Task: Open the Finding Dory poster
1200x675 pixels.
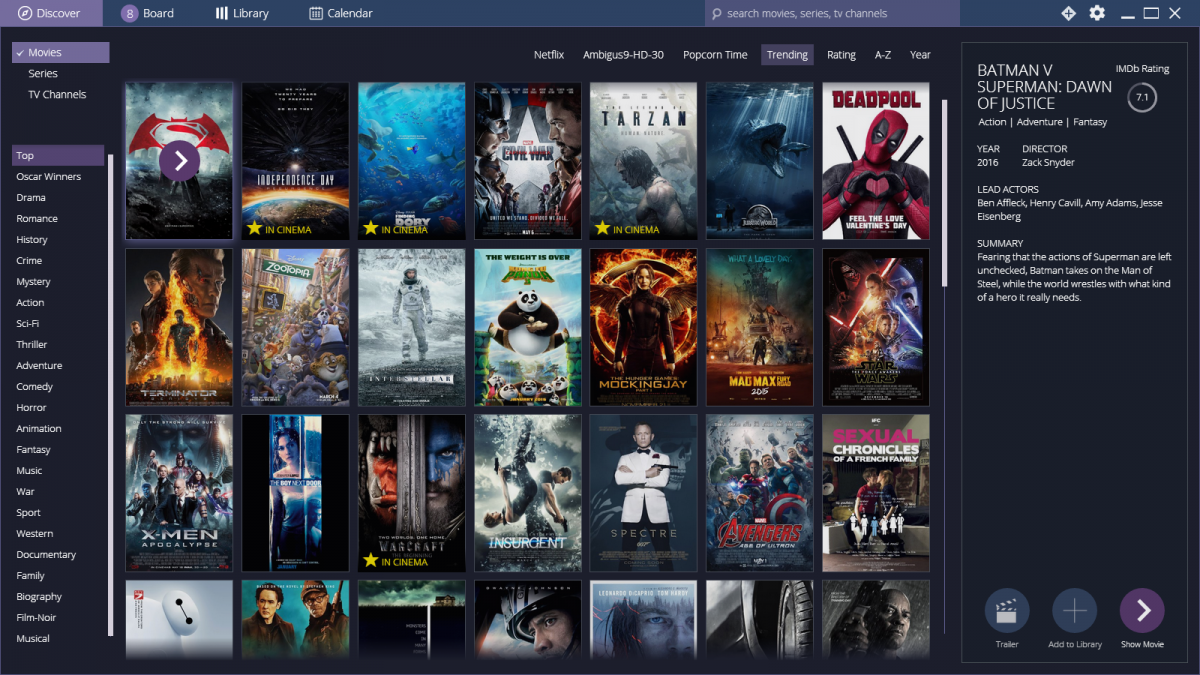Action: (411, 160)
